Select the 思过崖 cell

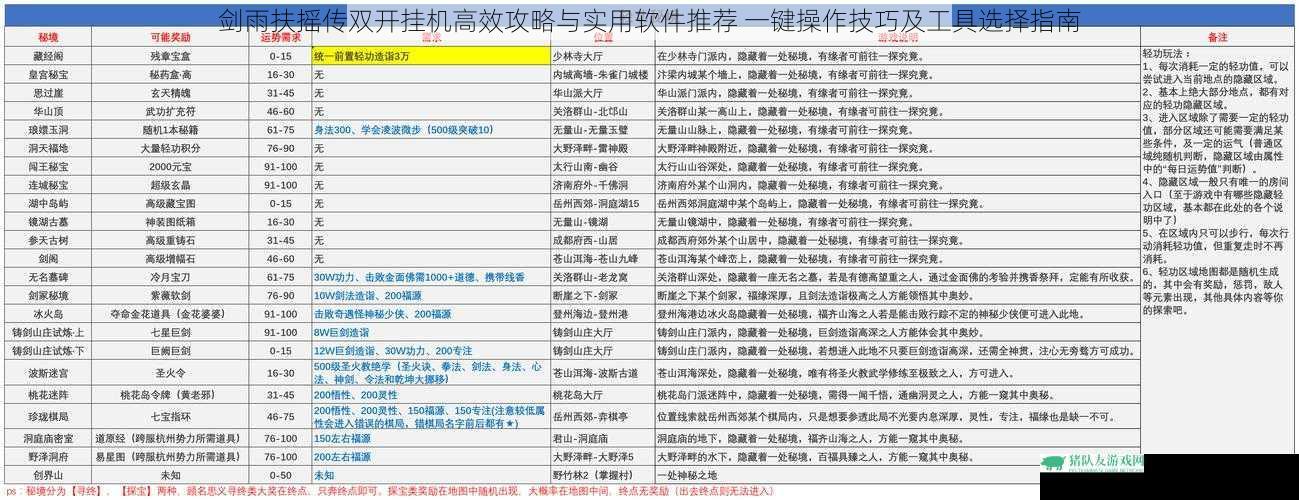48,93
